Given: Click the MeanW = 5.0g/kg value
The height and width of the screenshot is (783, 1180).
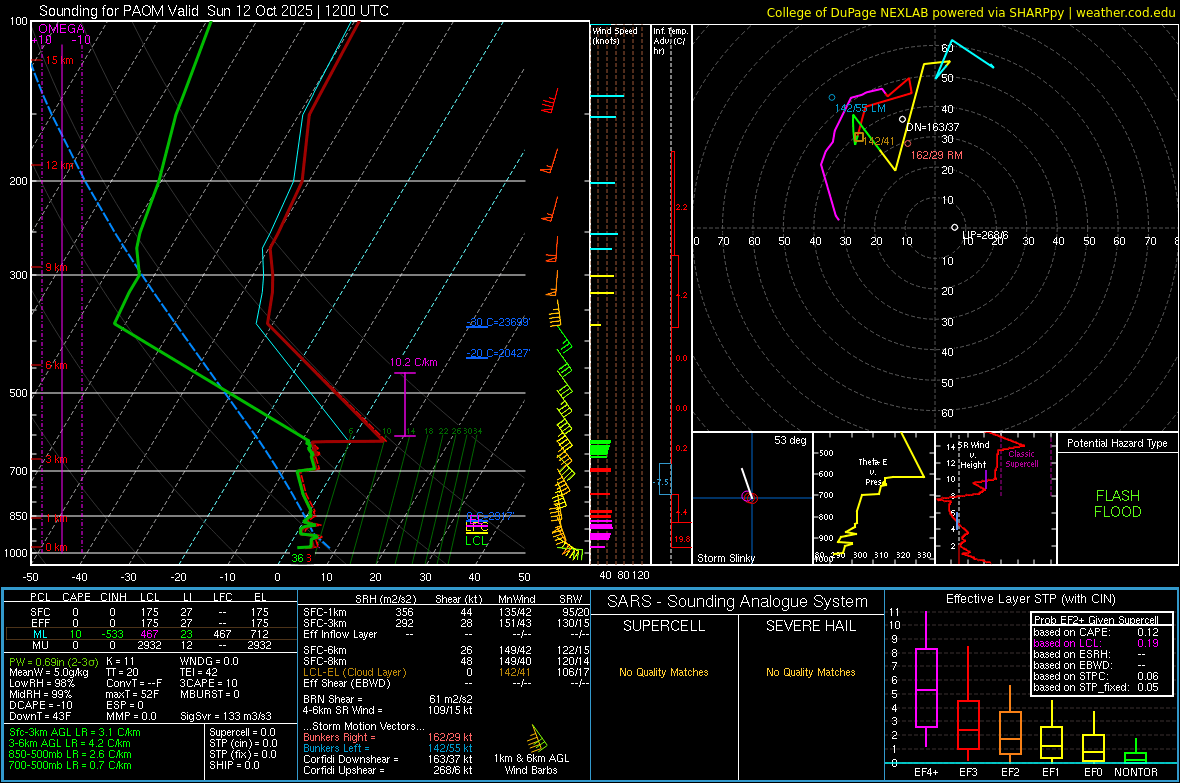Looking at the screenshot, I should pyautogui.click(x=48, y=672).
